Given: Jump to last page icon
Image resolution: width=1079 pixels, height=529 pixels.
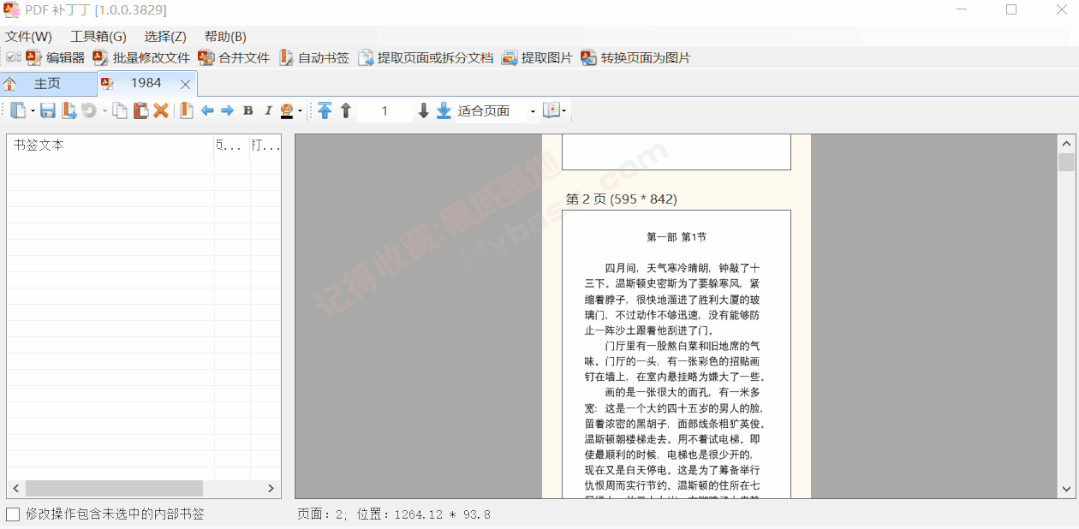Looking at the screenshot, I should click(x=444, y=111).
